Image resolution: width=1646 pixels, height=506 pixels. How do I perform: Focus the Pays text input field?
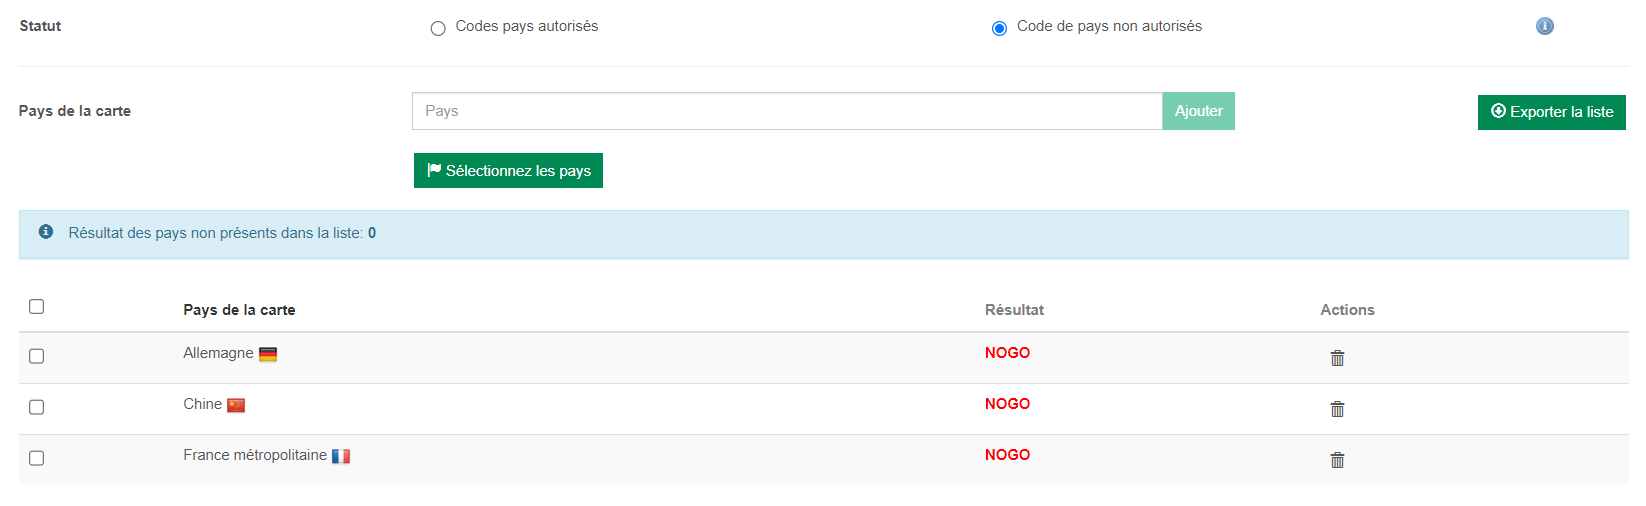786,111
